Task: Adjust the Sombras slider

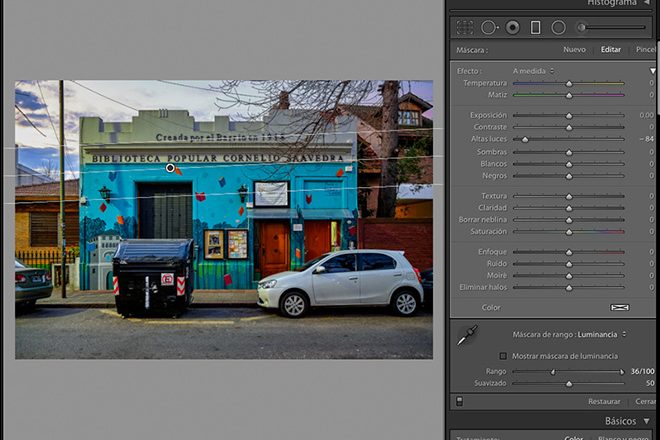Action: pos(569,152)
